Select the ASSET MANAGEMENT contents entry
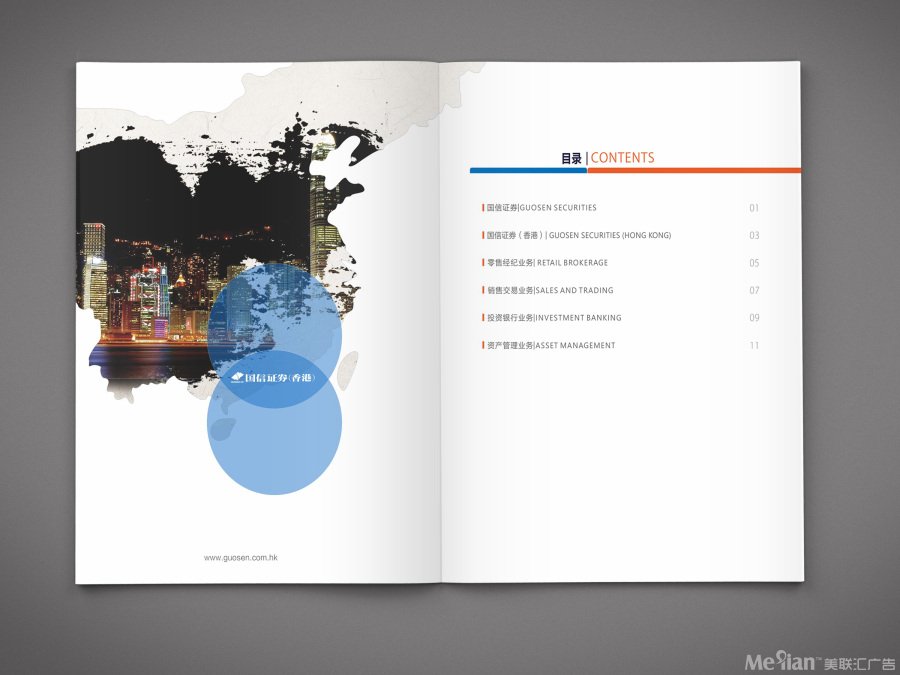 coord(548,346)
